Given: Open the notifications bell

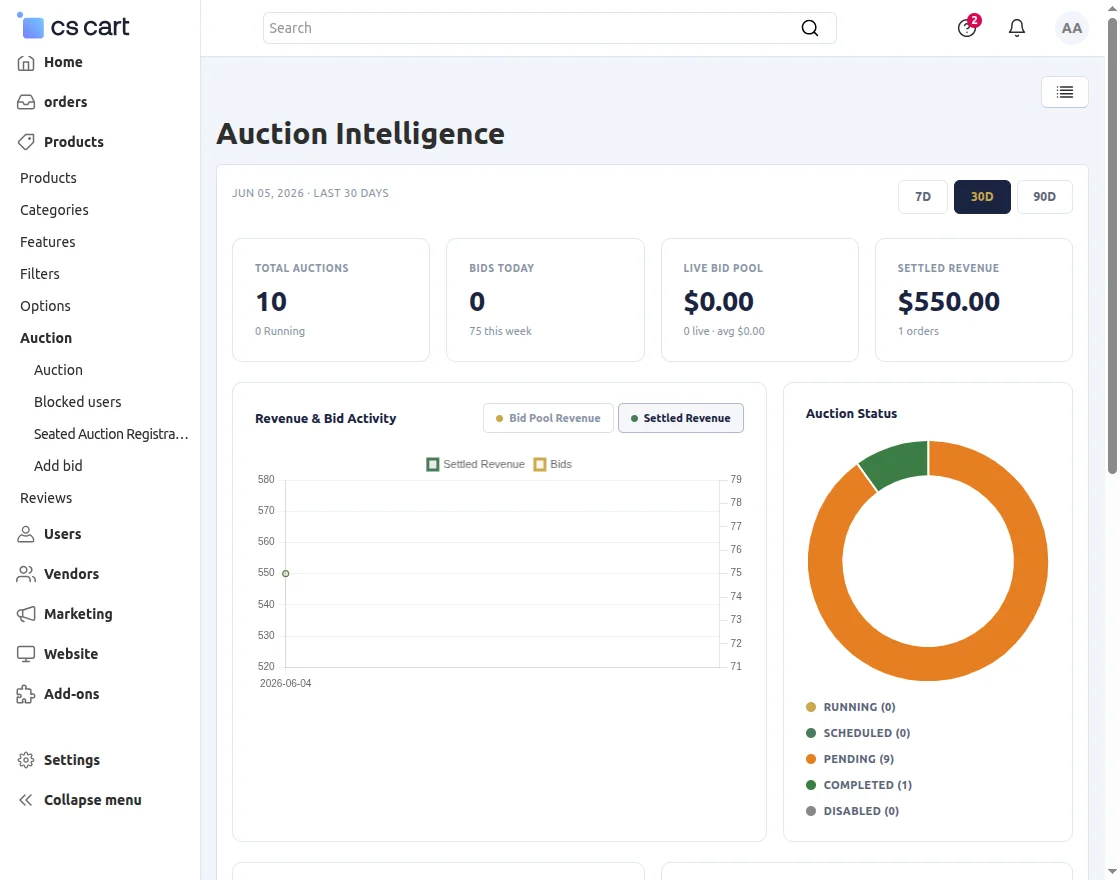Looking at the screenshot, I should click(x=1016, y=28).
